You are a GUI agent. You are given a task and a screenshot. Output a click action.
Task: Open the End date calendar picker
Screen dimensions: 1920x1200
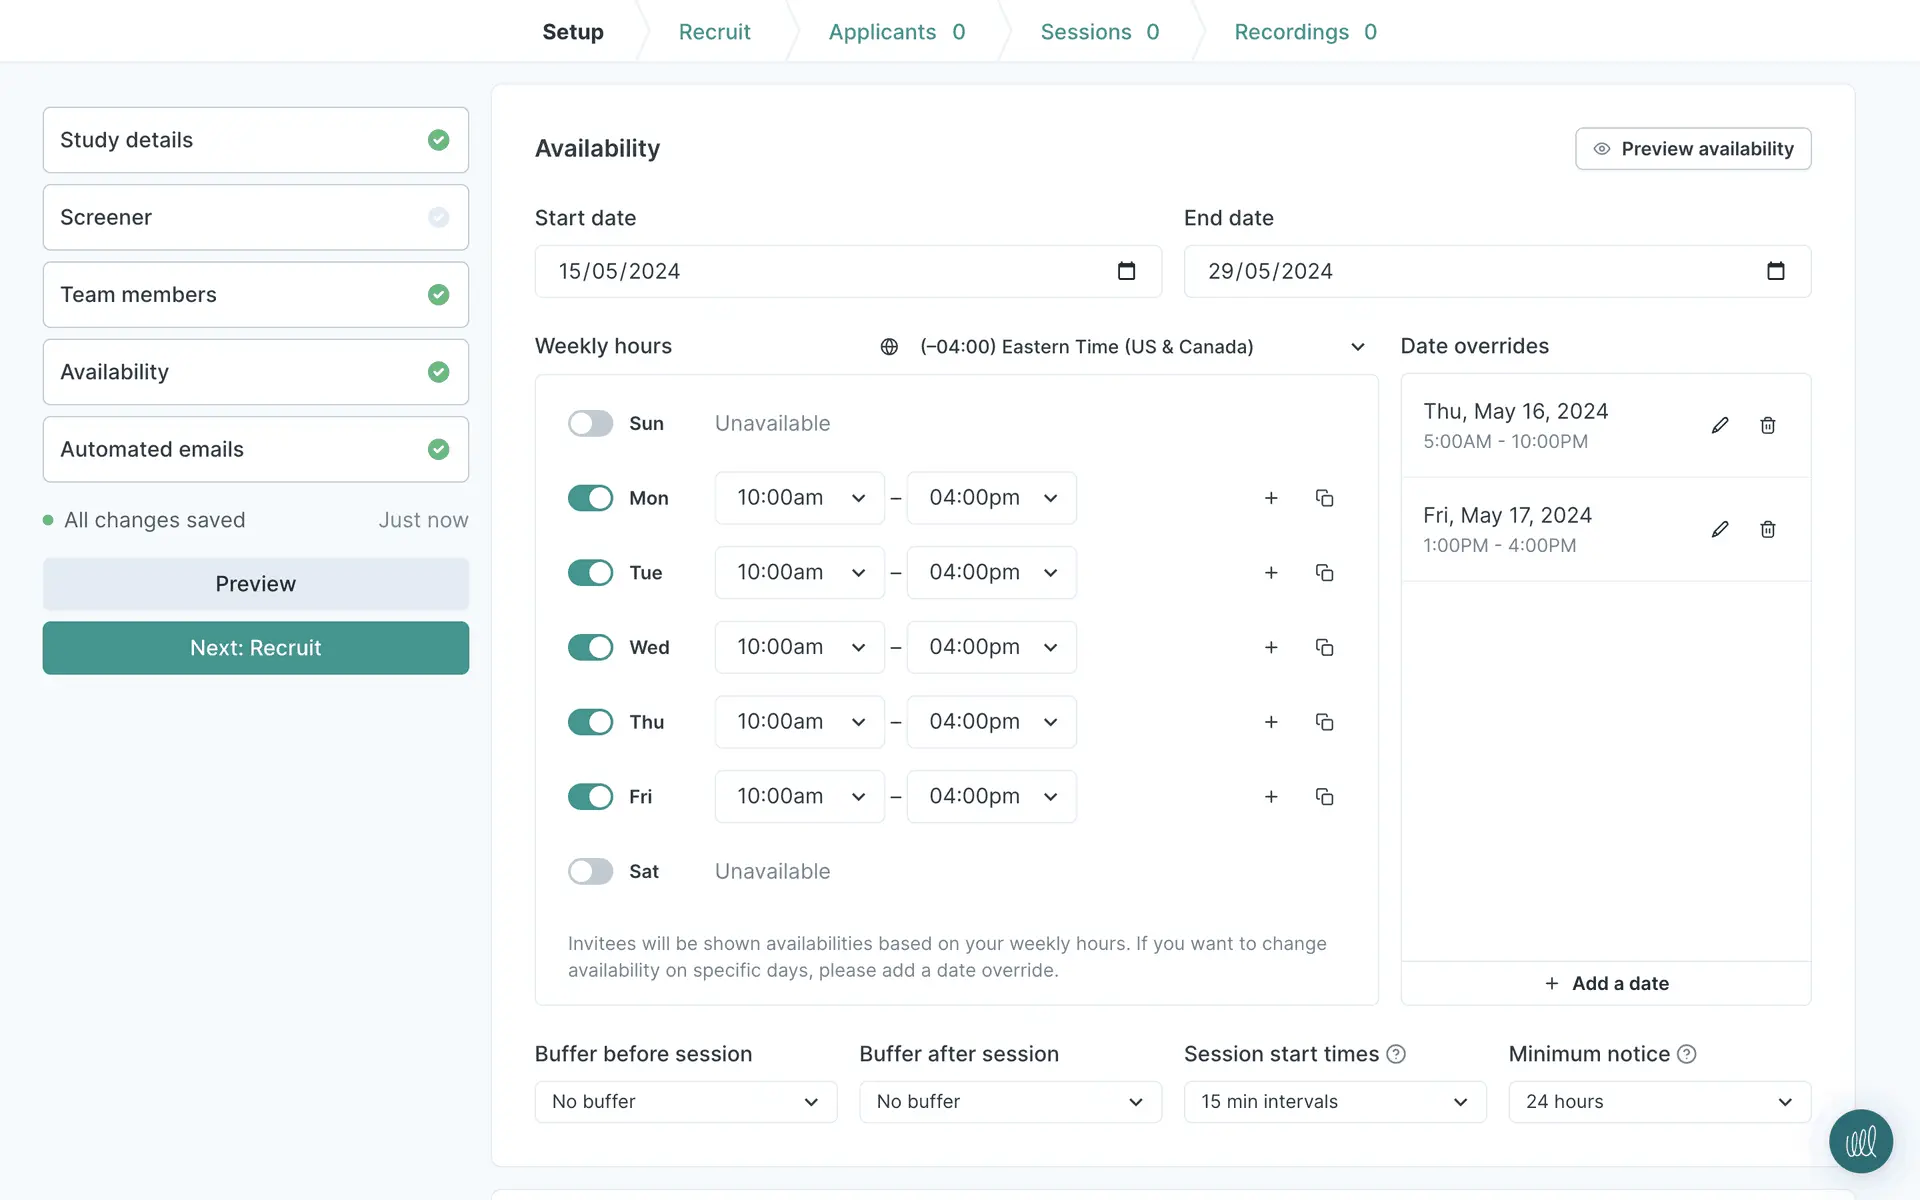click(1775, 271)
